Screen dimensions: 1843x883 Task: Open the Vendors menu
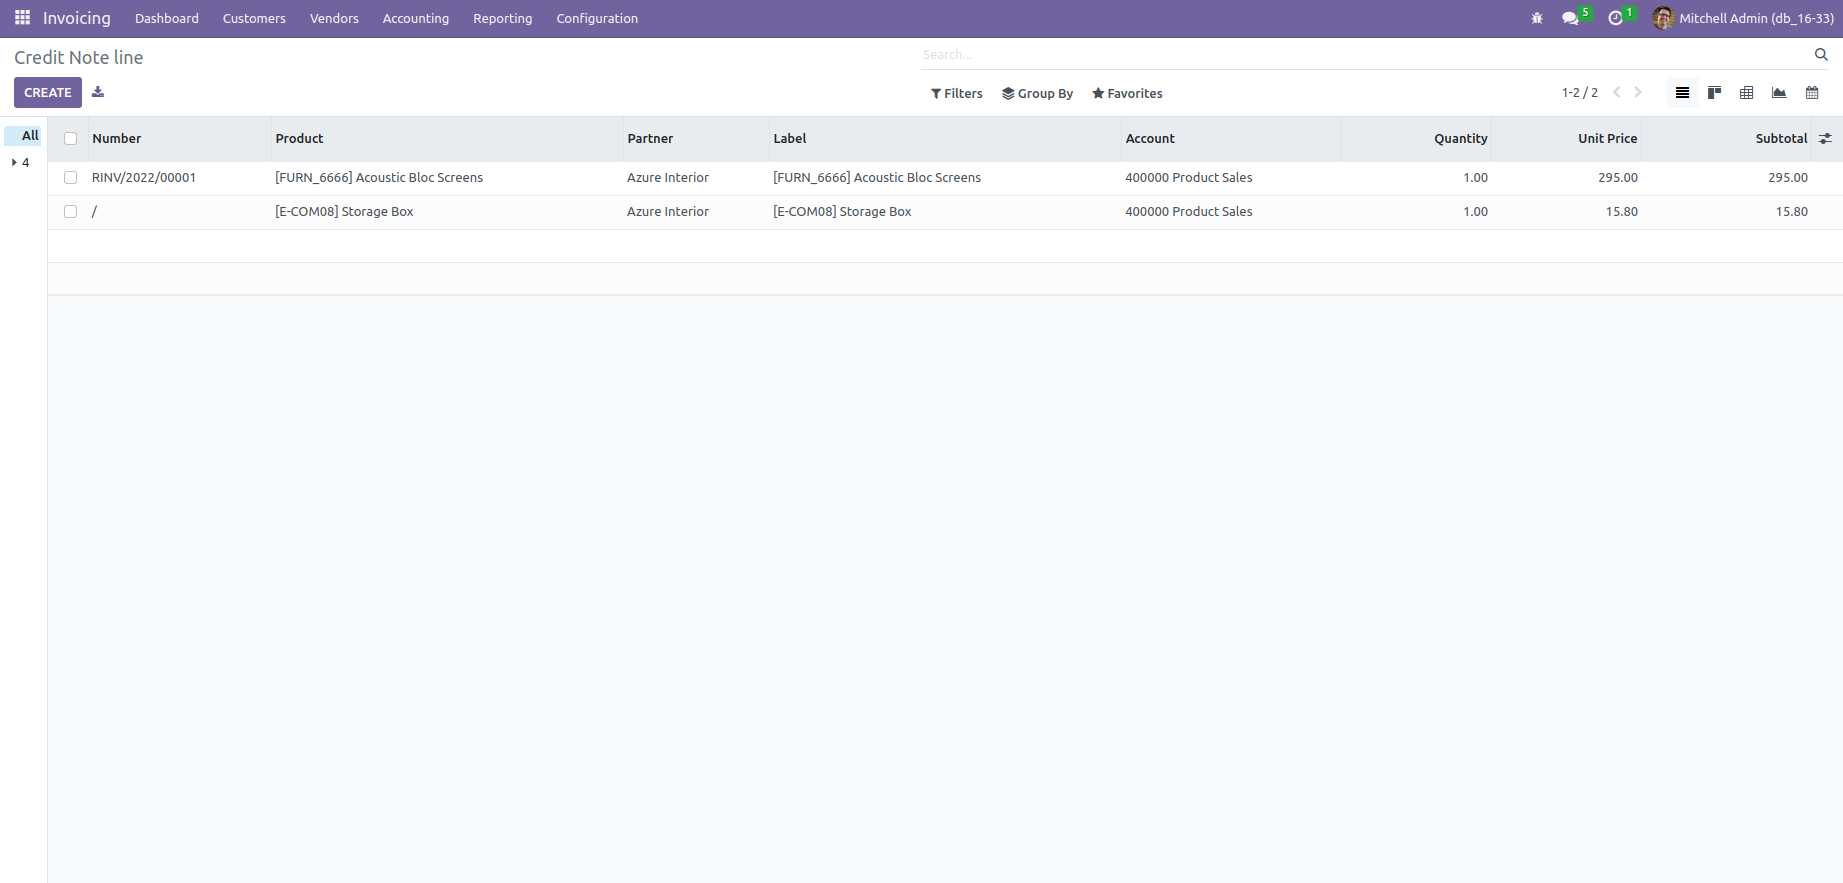click(x=334, y=18)
